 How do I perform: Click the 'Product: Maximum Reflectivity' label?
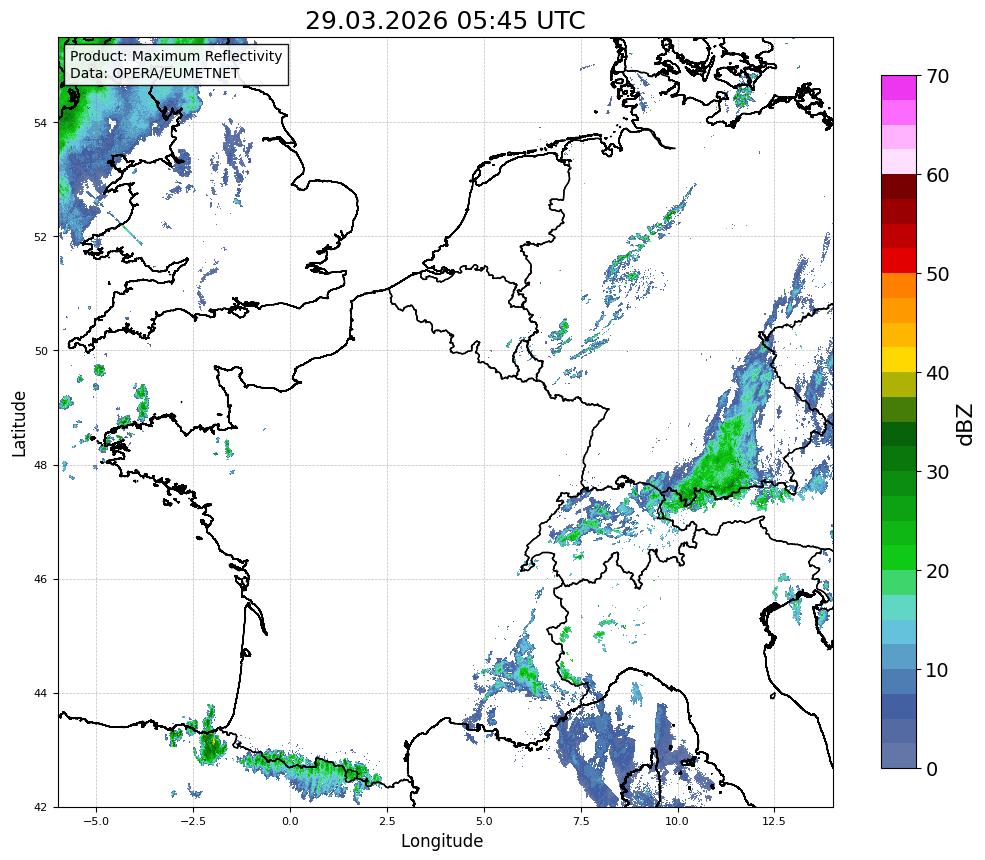[x=176, y=56]
